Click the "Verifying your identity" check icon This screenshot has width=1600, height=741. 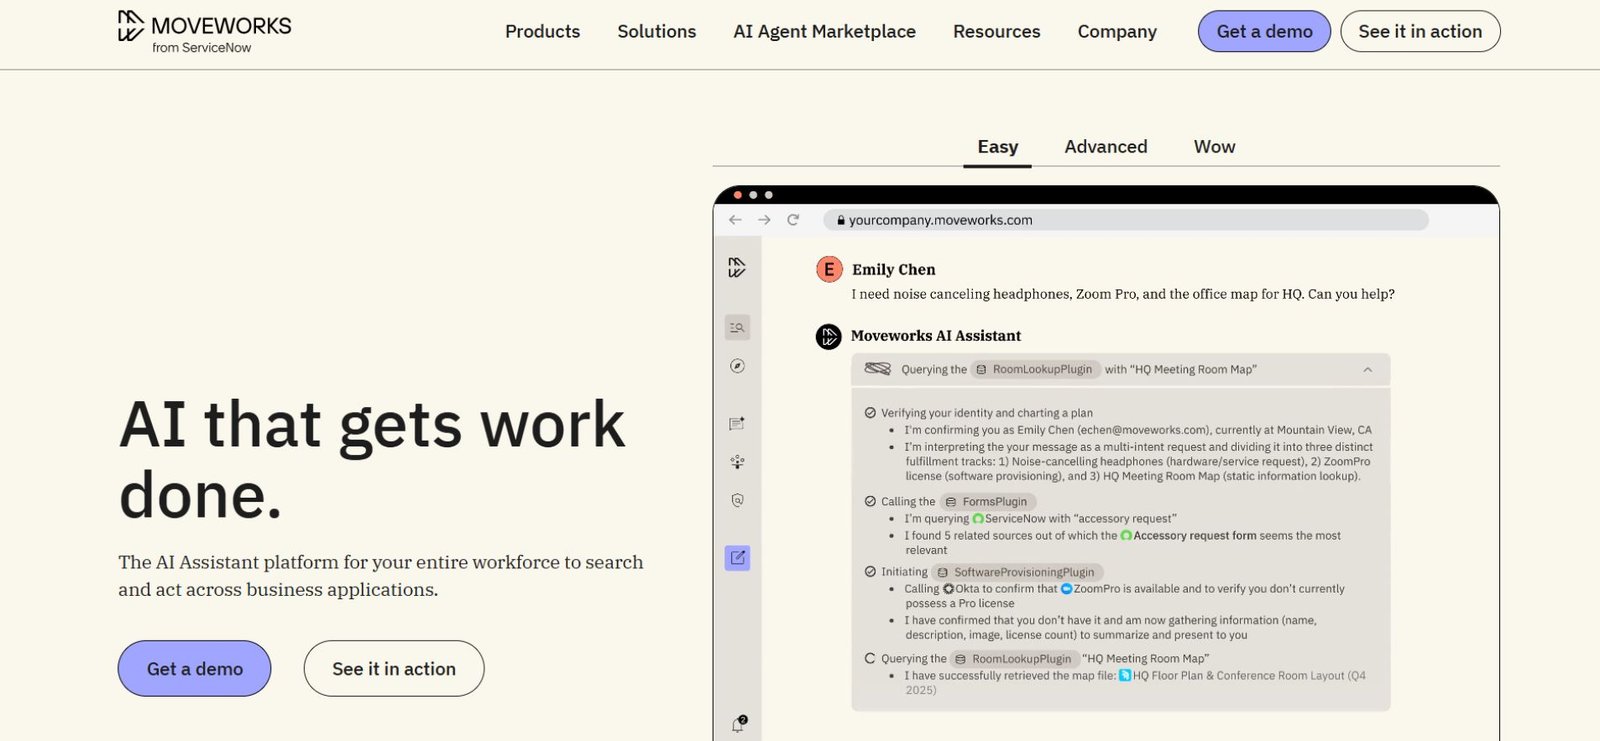[870, 413]
